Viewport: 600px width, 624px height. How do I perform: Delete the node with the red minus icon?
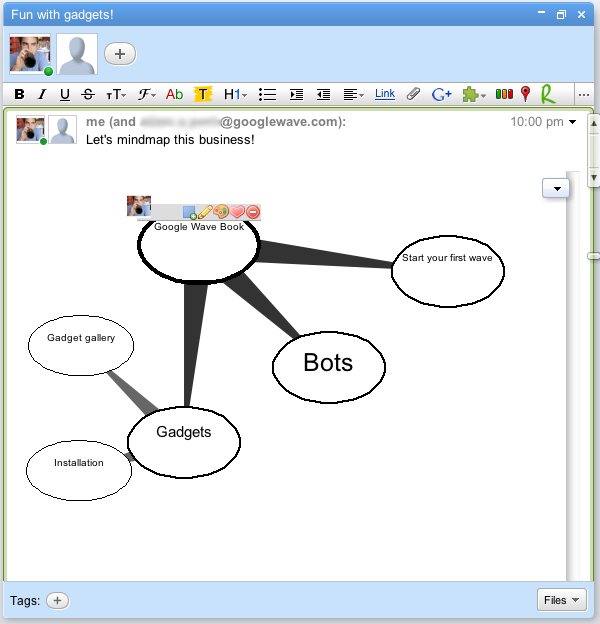(x=253, y=212)
